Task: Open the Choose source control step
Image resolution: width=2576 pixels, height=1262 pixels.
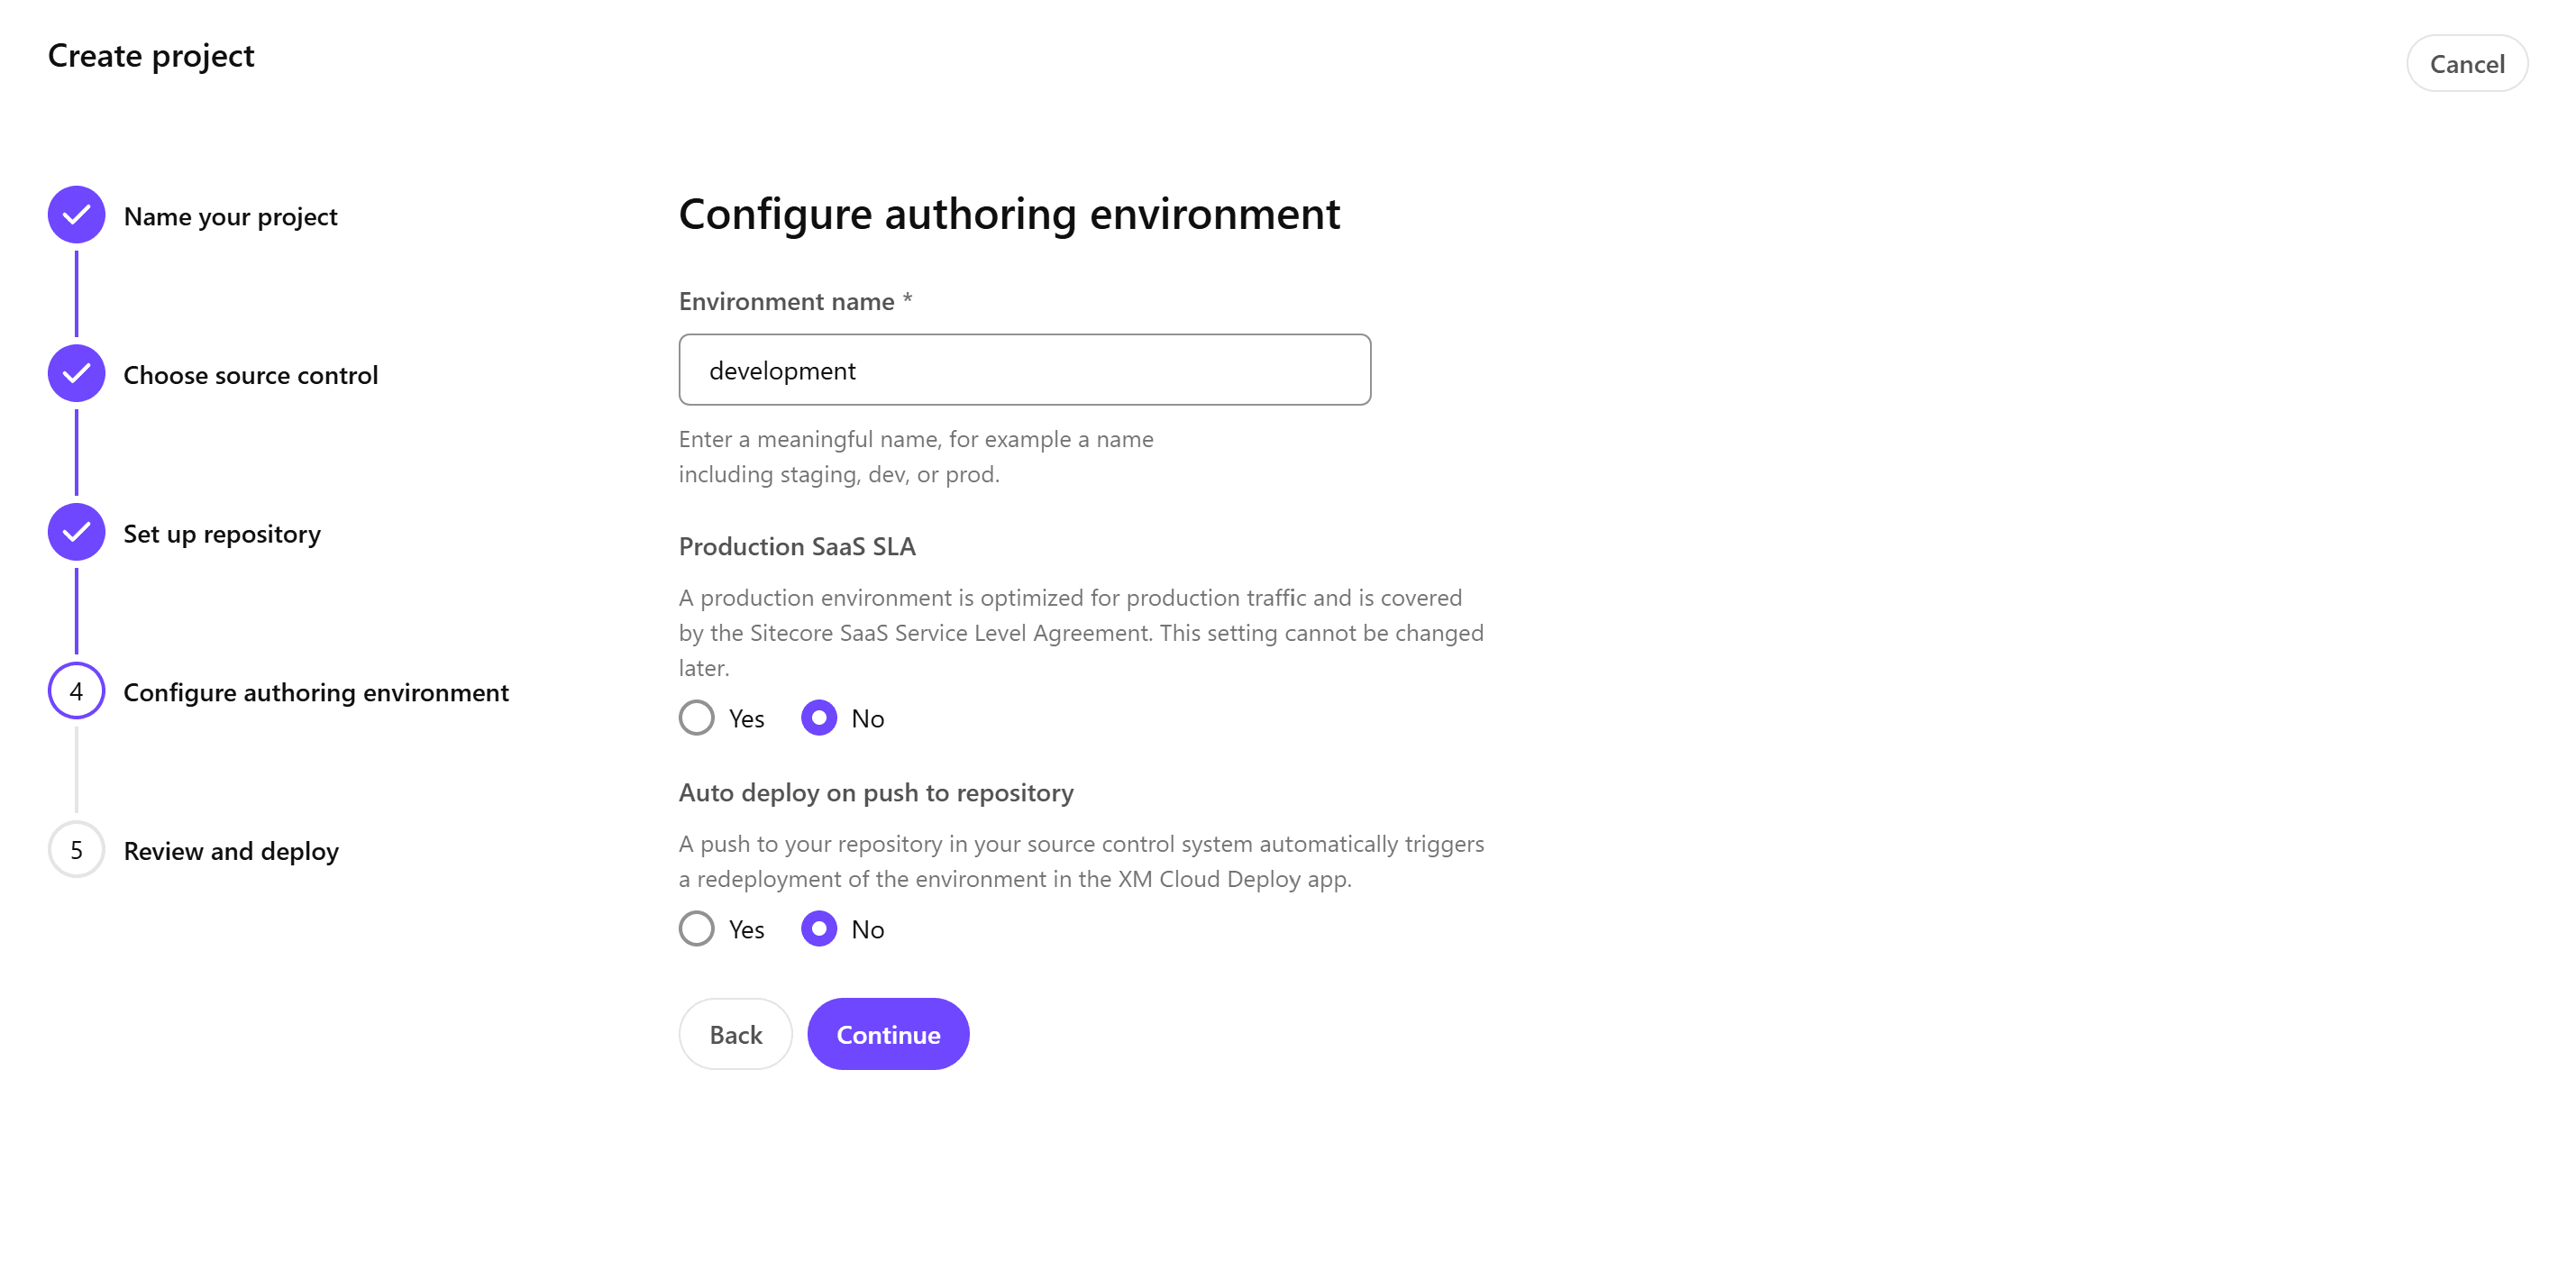Action: pos(250,376)
